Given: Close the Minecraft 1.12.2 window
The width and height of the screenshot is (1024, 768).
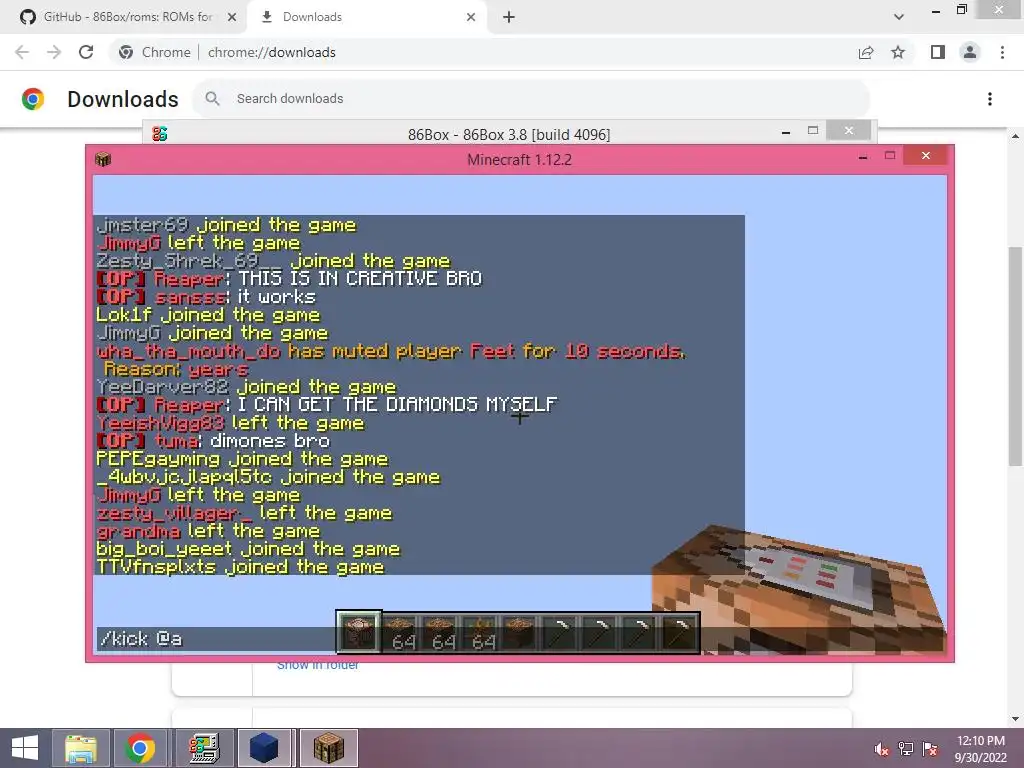Looking at the screenshot, I should tap(925, 155).
